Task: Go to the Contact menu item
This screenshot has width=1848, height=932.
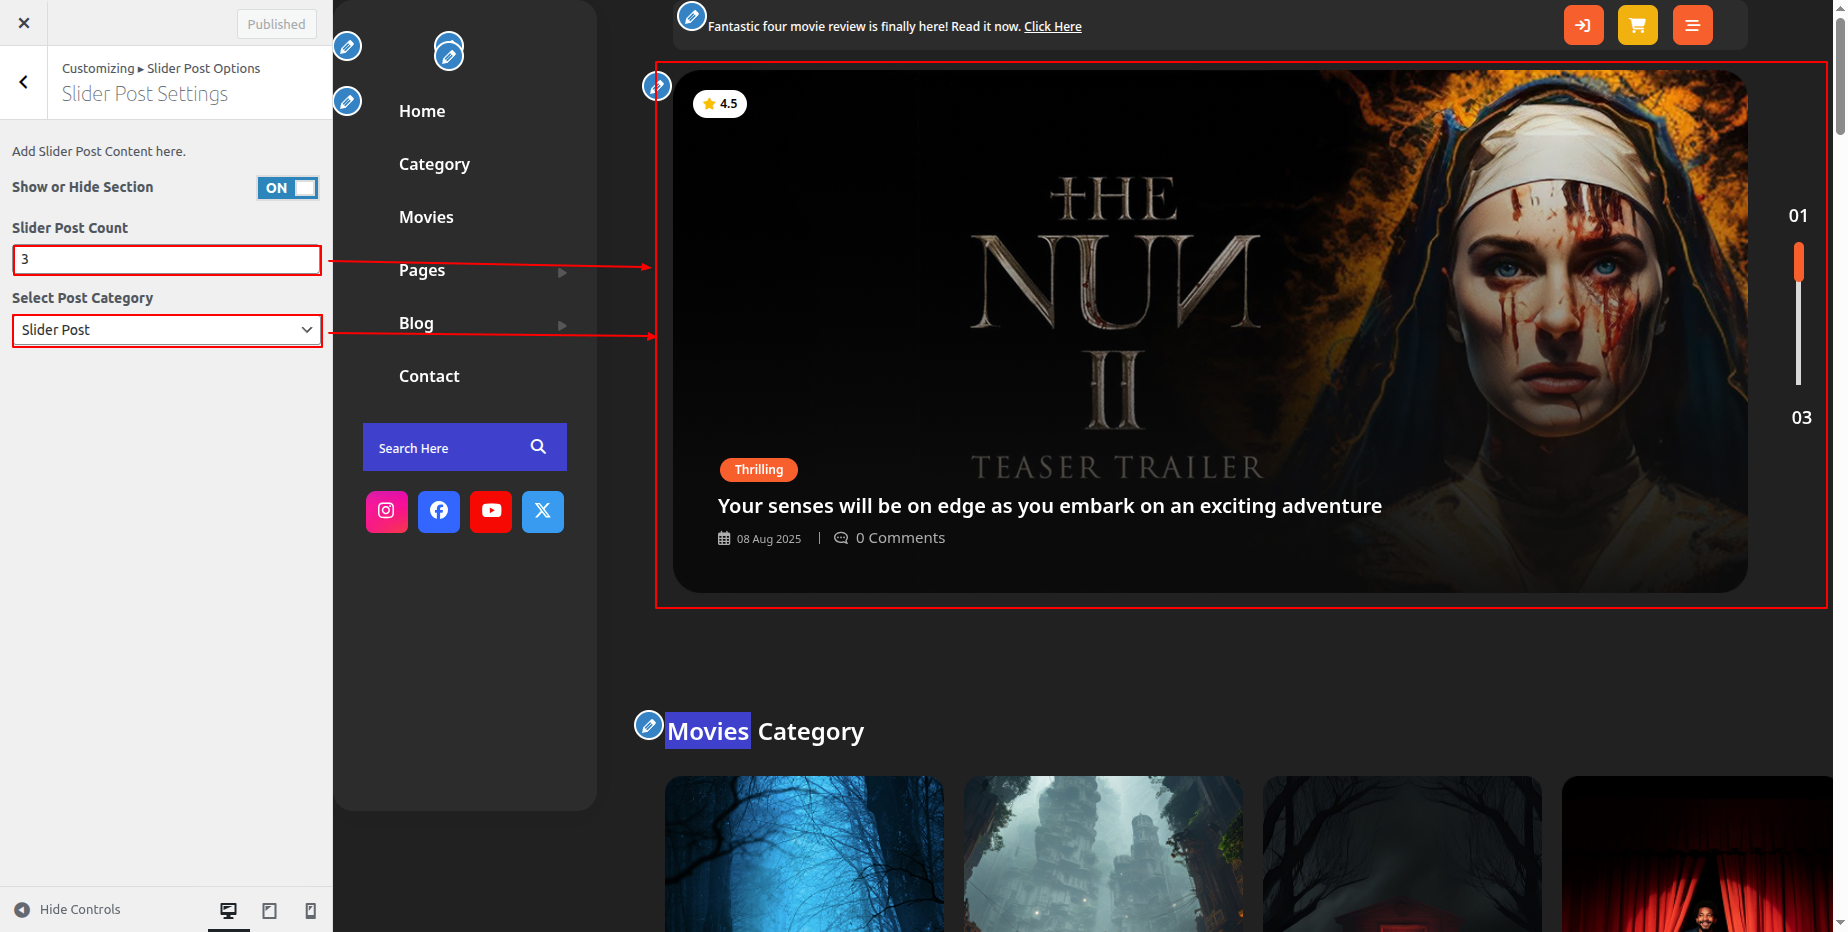Action: click(429, 376)
